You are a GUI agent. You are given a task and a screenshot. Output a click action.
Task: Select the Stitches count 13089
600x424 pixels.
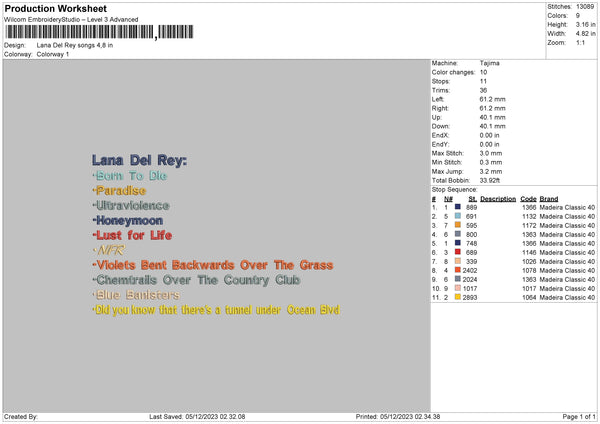[585, 7]
